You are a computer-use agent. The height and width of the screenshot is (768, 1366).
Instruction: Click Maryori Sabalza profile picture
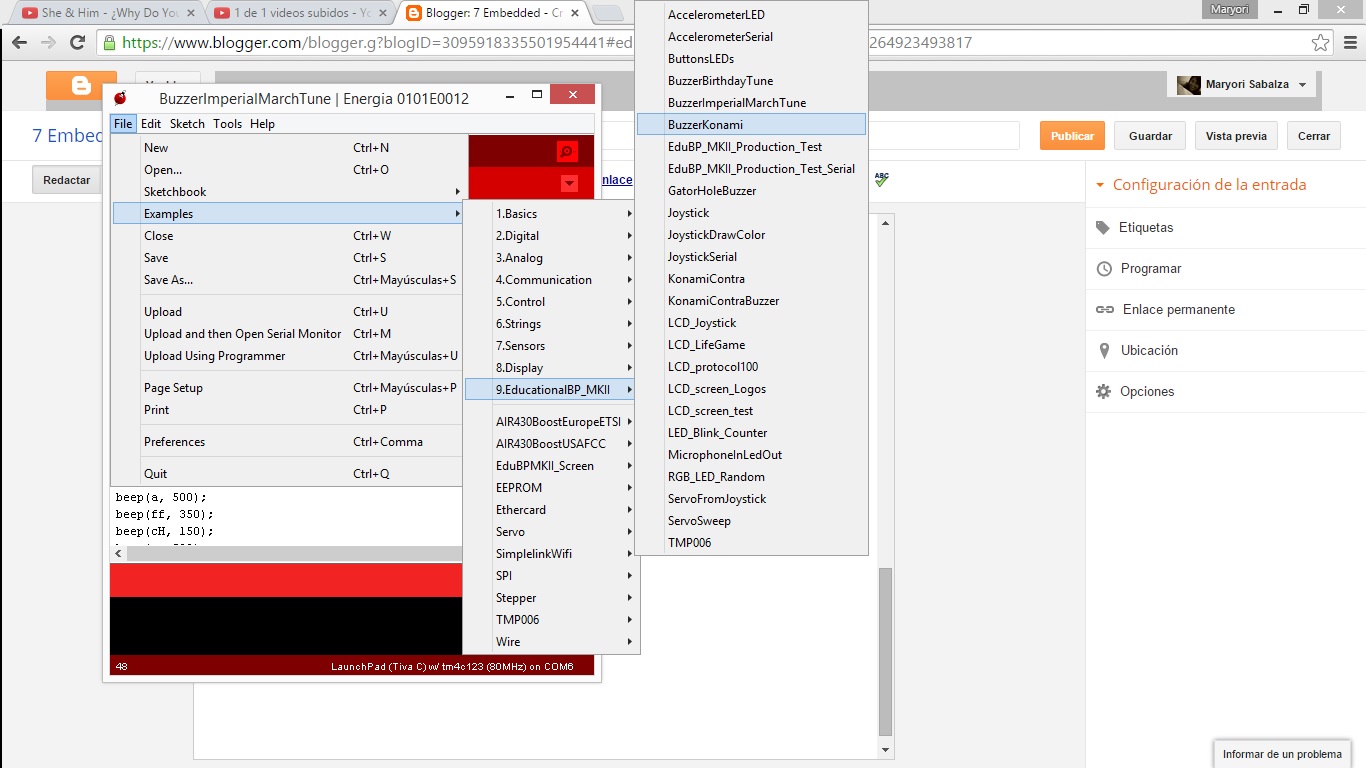[1189, 85]
